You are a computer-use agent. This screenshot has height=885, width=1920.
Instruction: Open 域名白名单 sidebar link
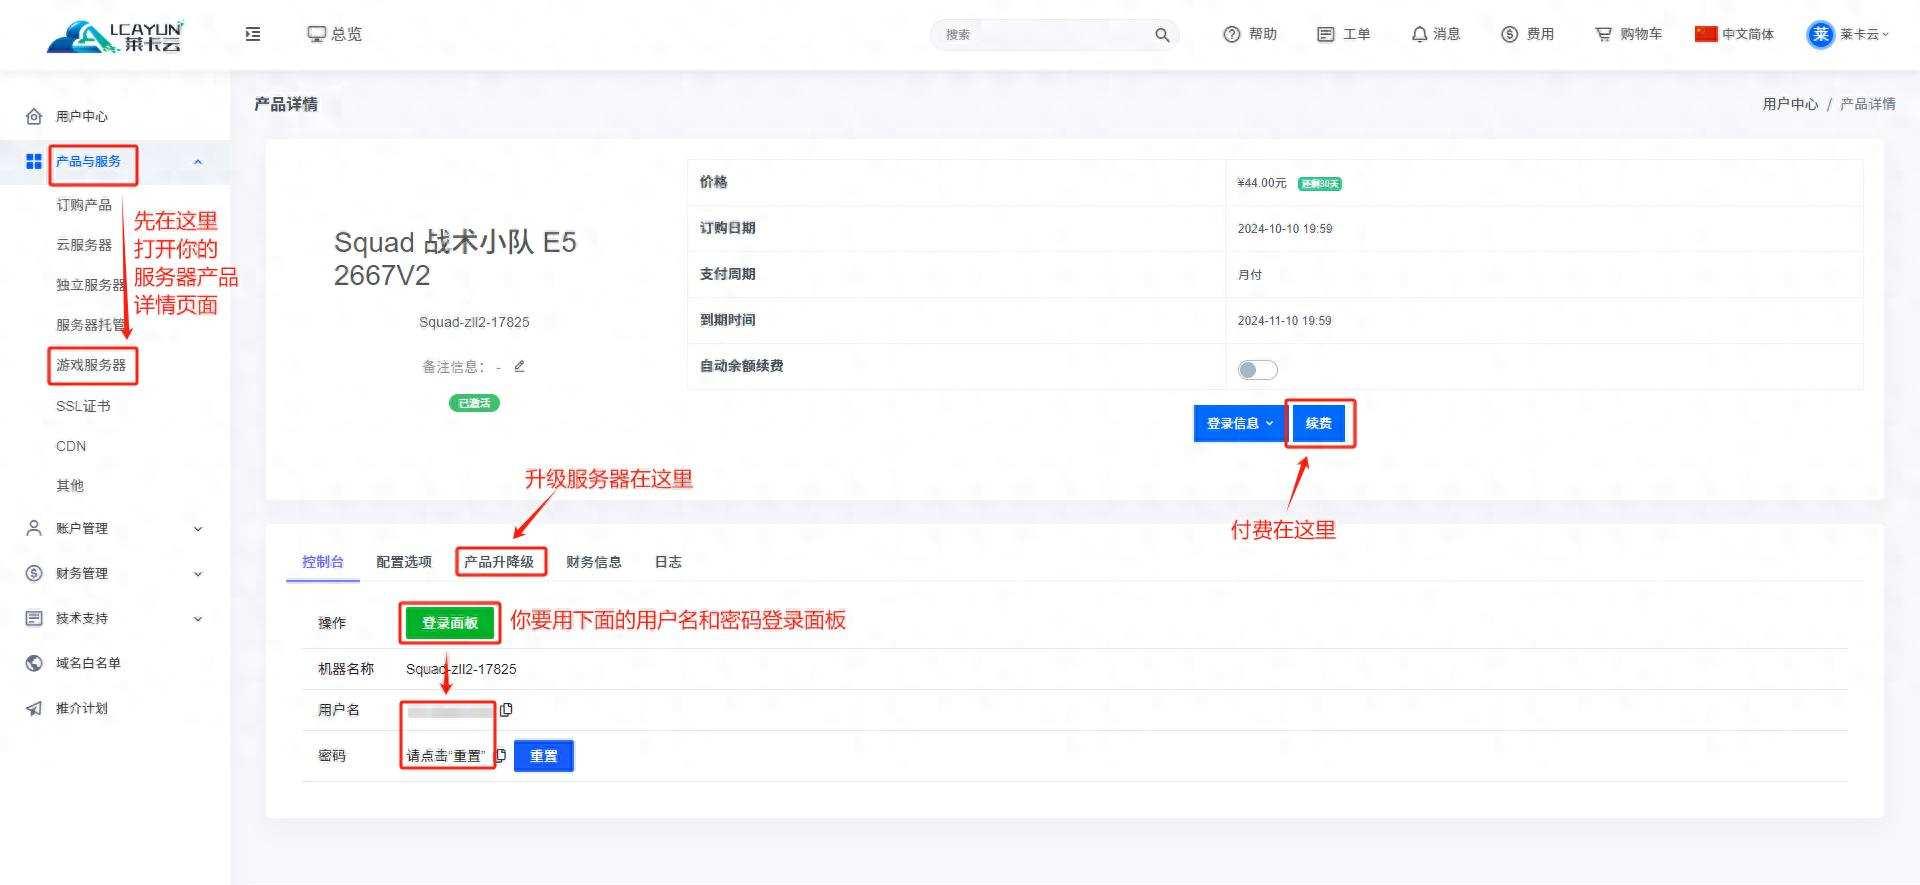click(88, 663)
